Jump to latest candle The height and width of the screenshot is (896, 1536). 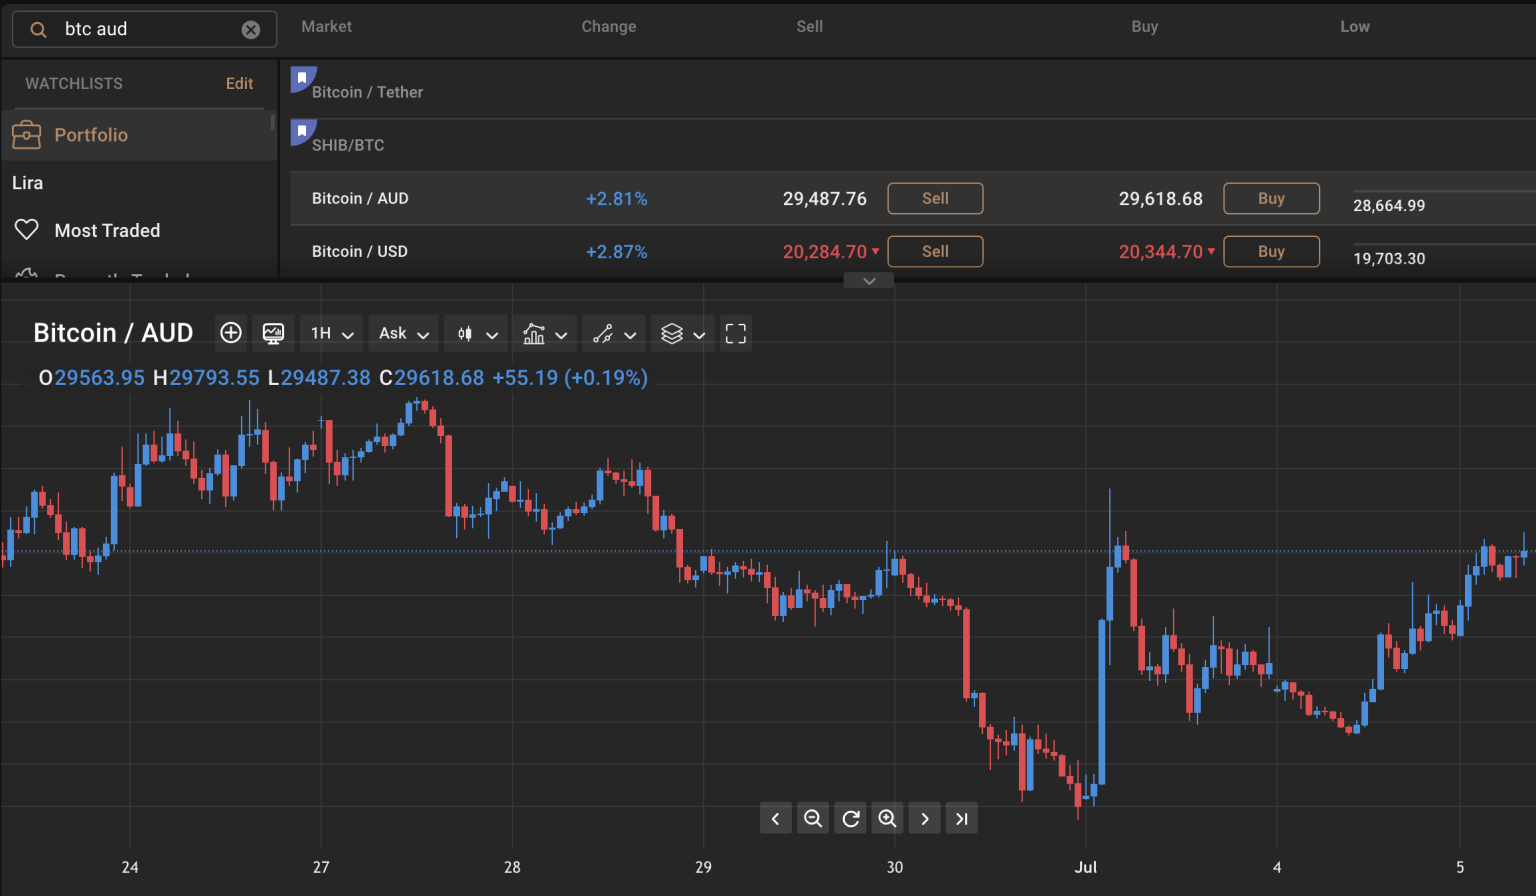point(961,819)
